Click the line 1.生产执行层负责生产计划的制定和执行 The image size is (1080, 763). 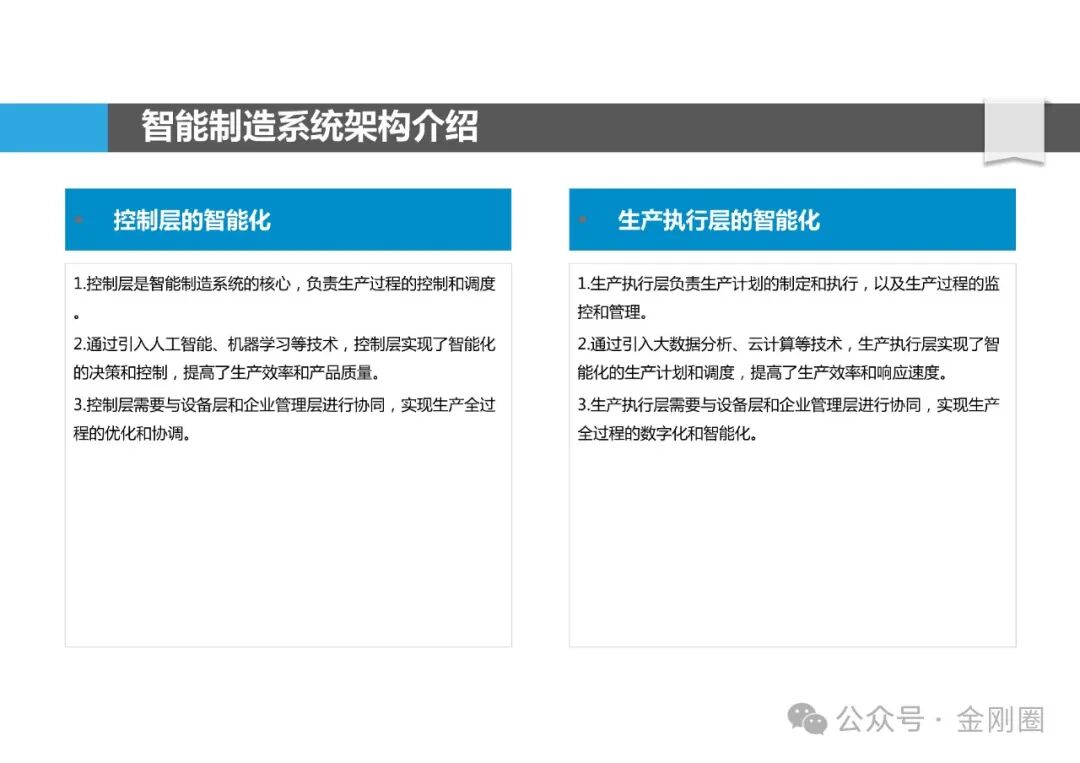[788, 284]
